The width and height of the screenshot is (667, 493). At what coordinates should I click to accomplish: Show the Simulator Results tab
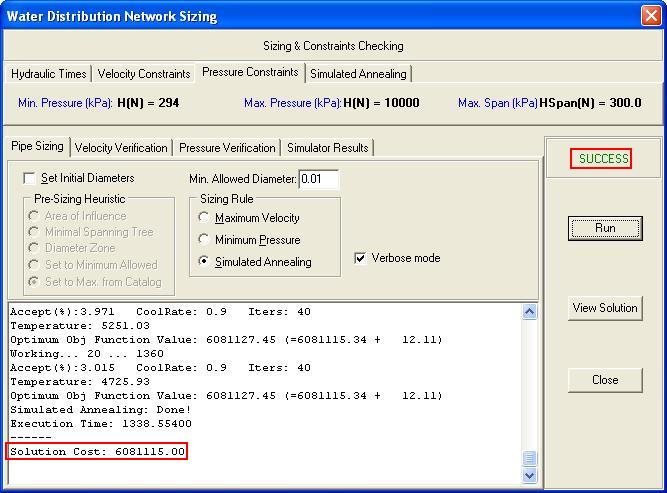point(328,148)
